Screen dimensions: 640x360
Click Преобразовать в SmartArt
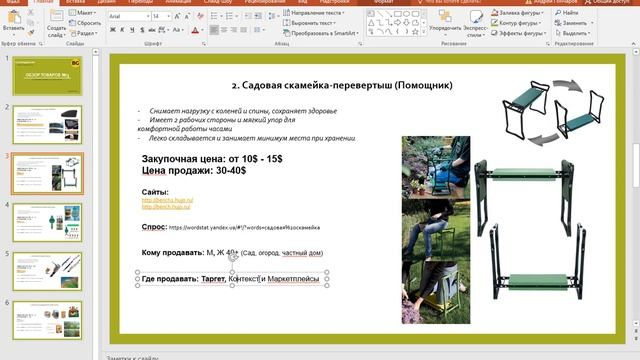click(x=321, y=33)
